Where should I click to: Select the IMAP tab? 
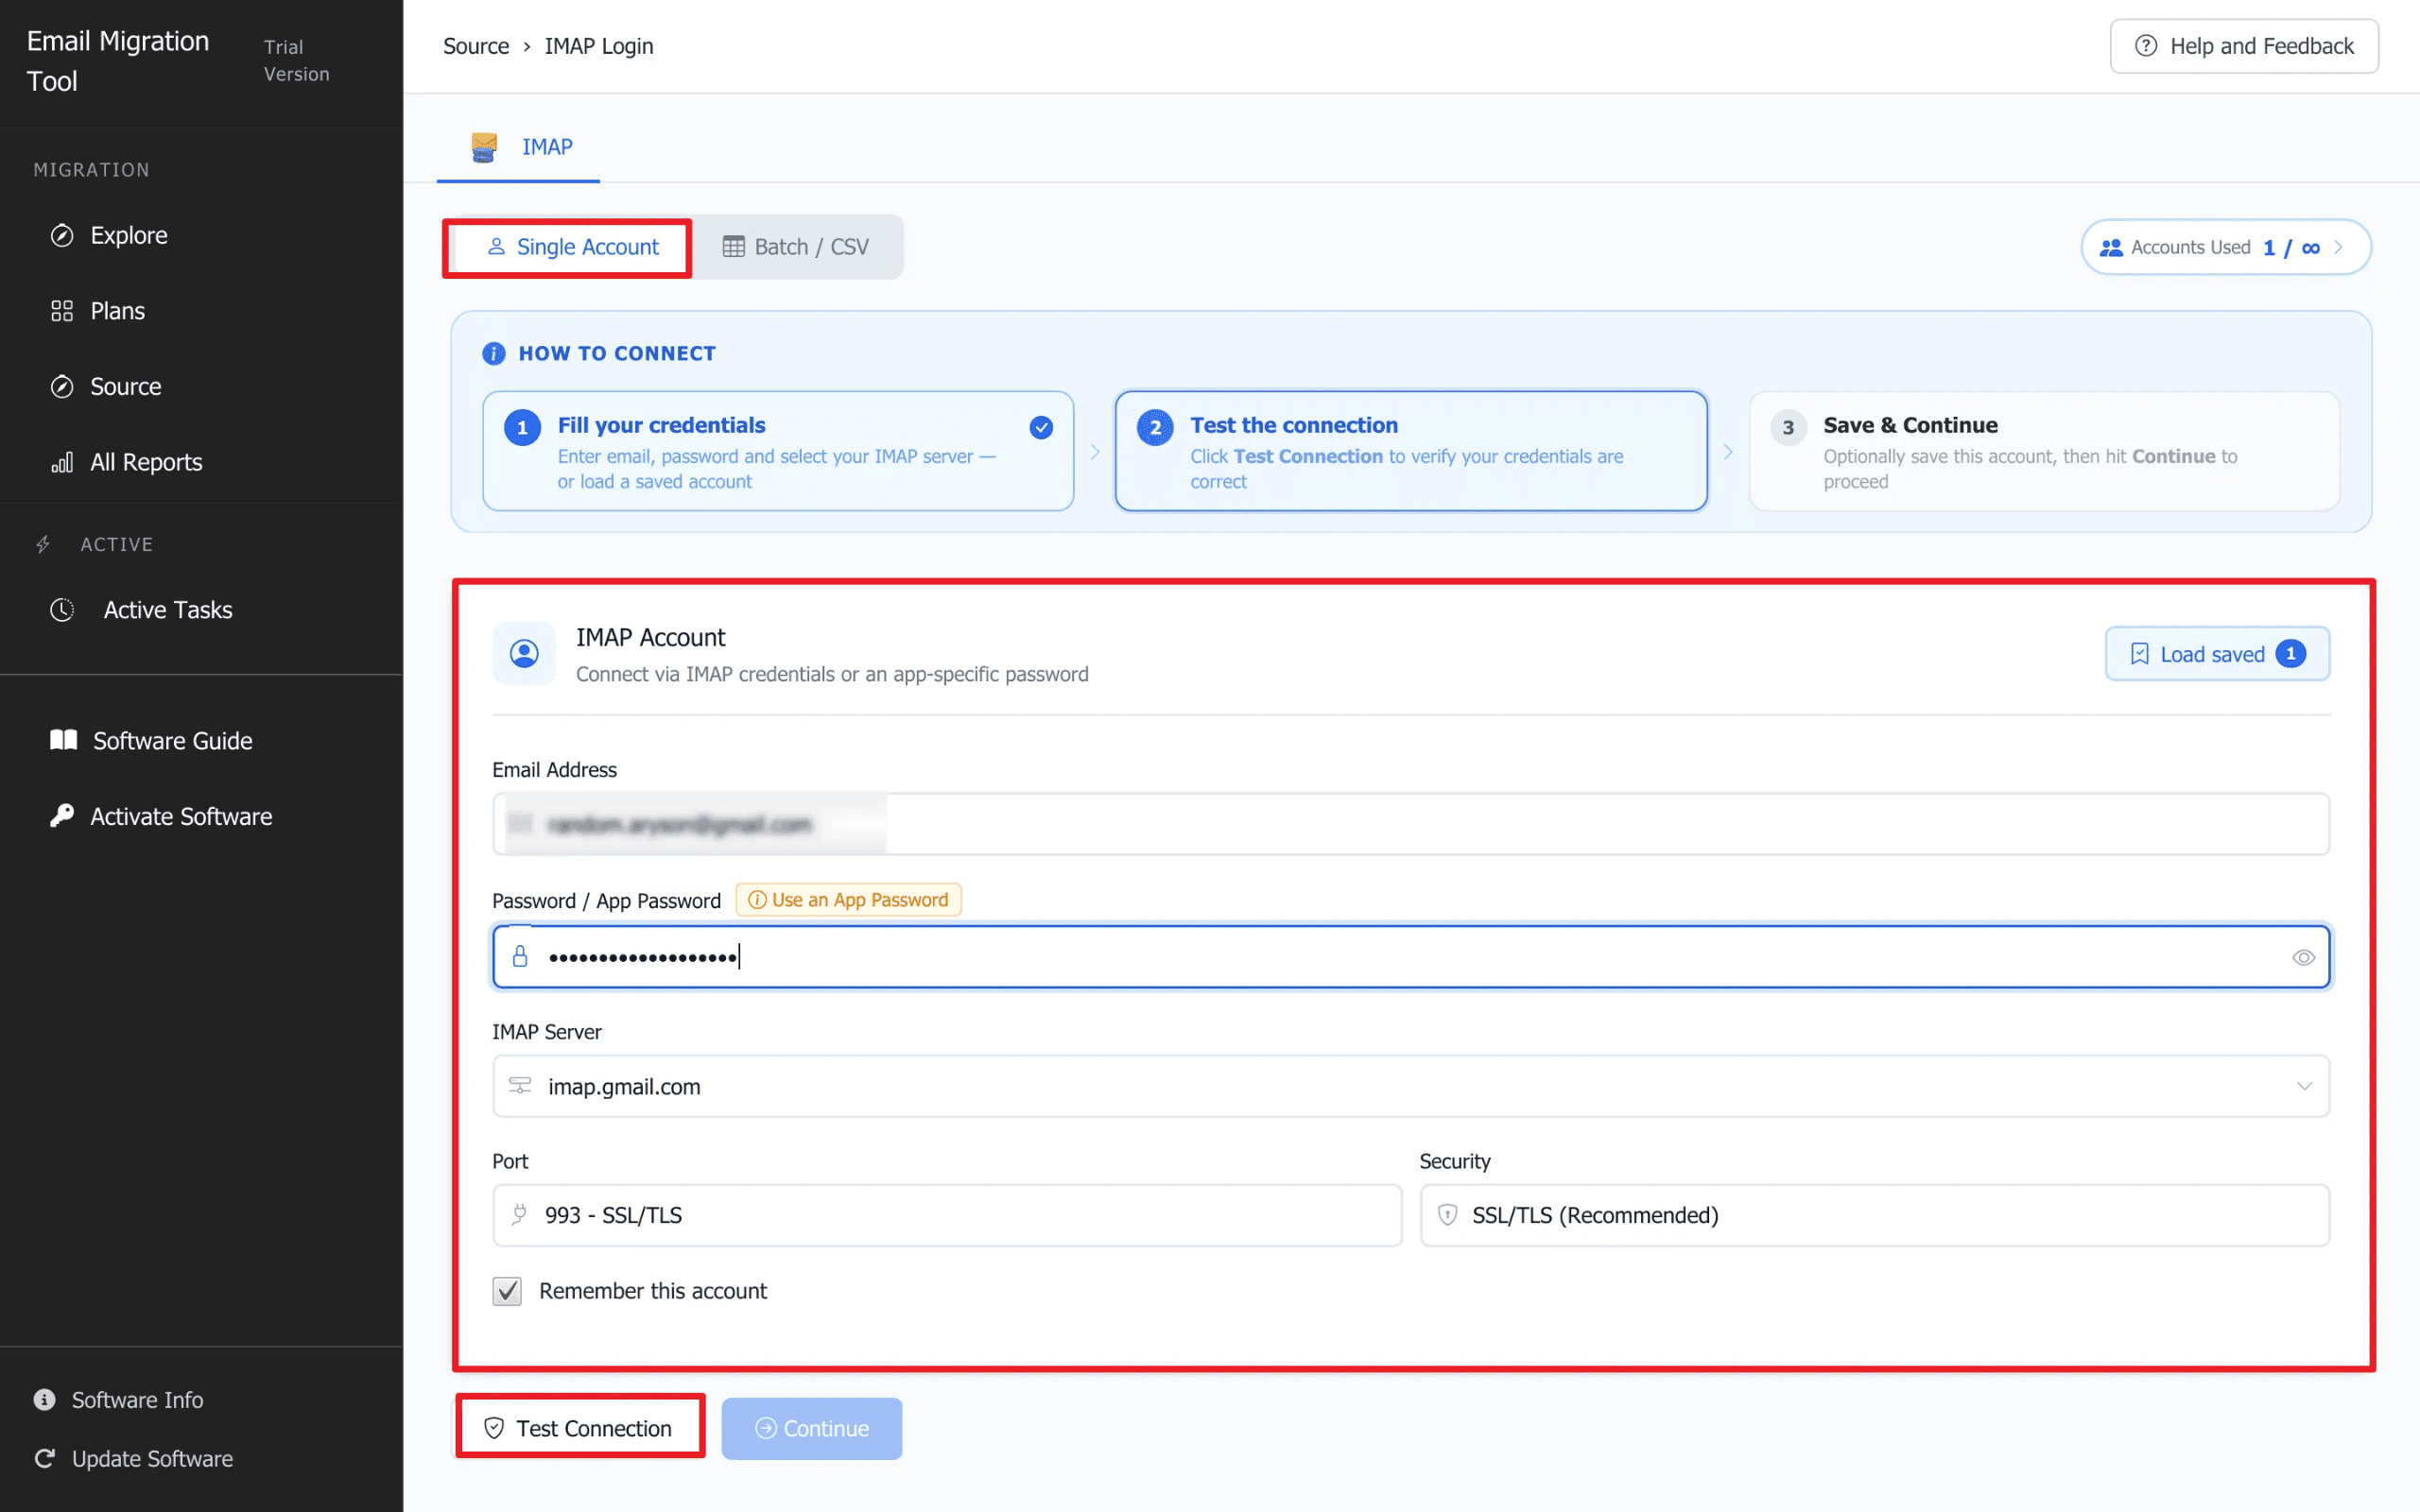(519, 147)
